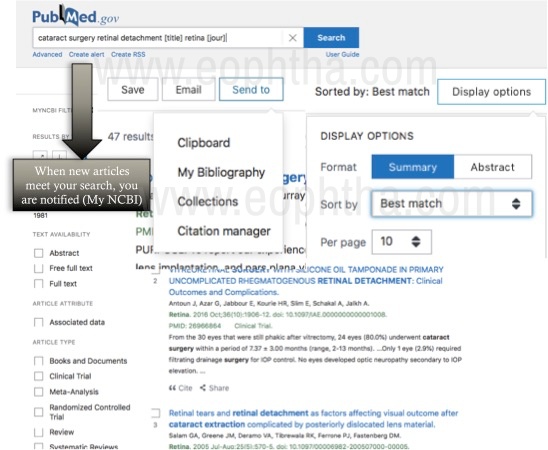This screenshot has height=450, width=548.
Task: Expand the Display options panel
Action: coord(491,92)
